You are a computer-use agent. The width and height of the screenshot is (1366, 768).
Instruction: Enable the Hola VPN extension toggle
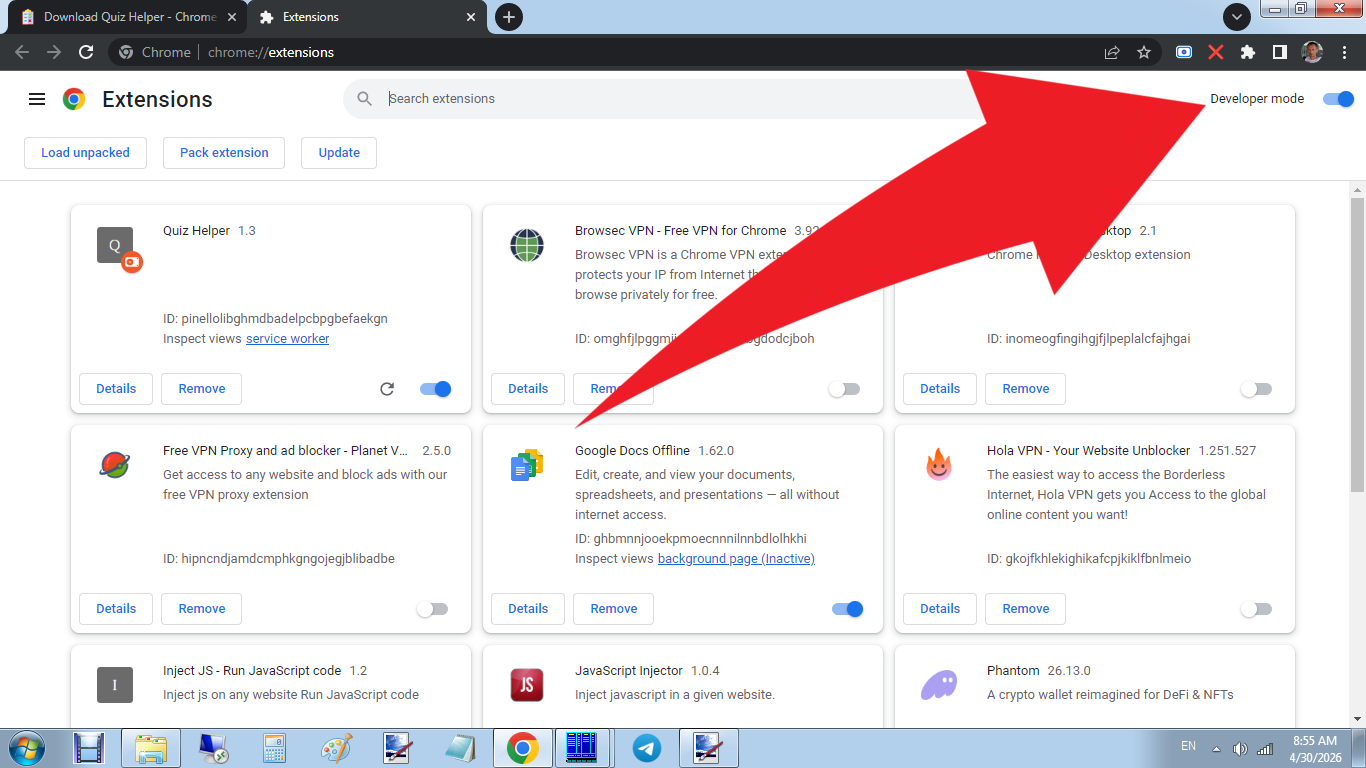1256,609
